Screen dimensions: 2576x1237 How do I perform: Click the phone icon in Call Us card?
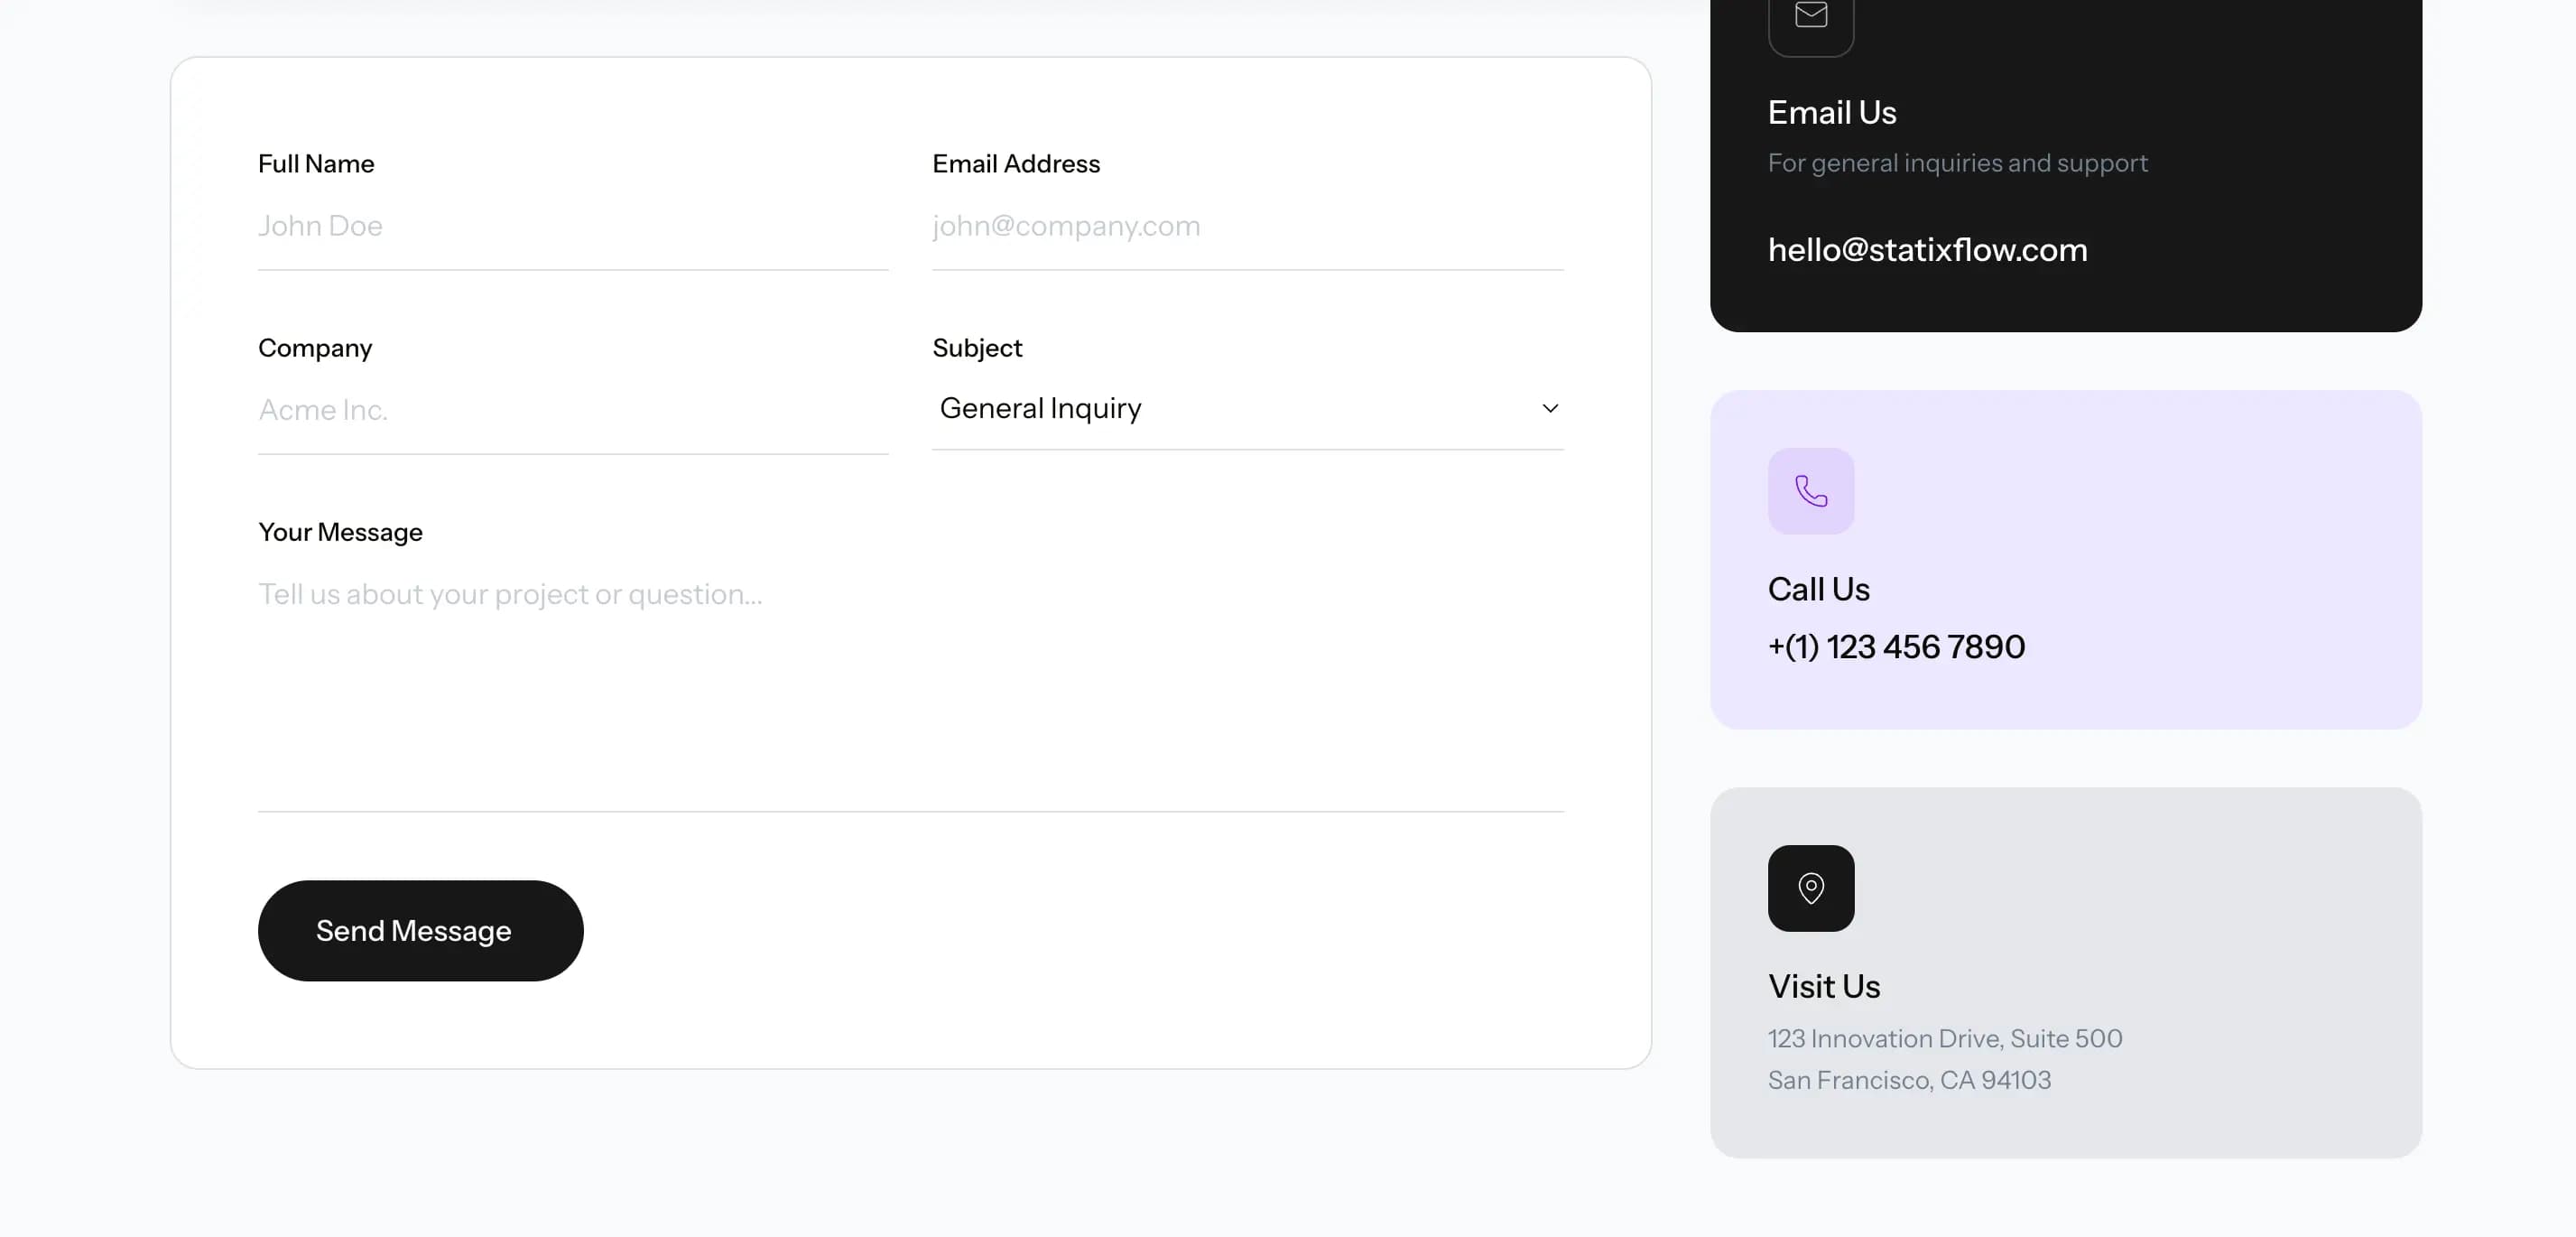tap(1811, 491)
